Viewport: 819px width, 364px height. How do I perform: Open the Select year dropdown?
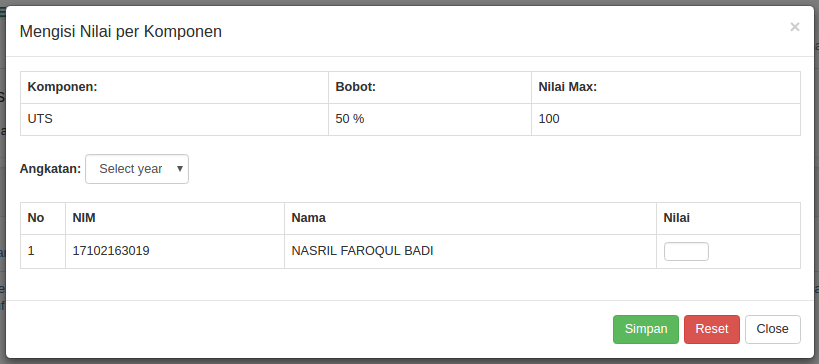coord(137,169)
